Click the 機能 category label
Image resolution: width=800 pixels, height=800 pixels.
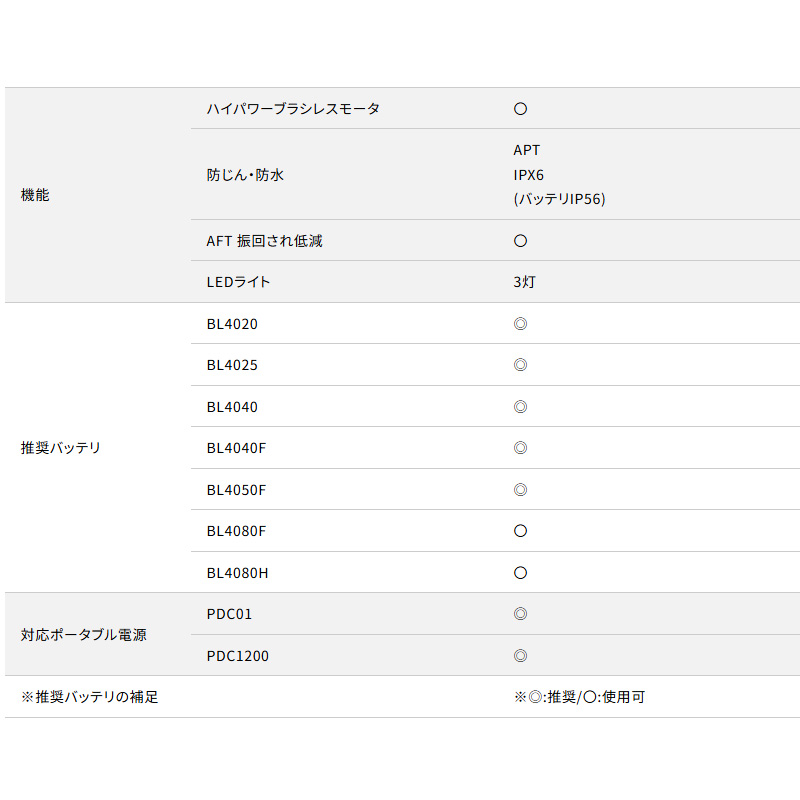[35, 195]
